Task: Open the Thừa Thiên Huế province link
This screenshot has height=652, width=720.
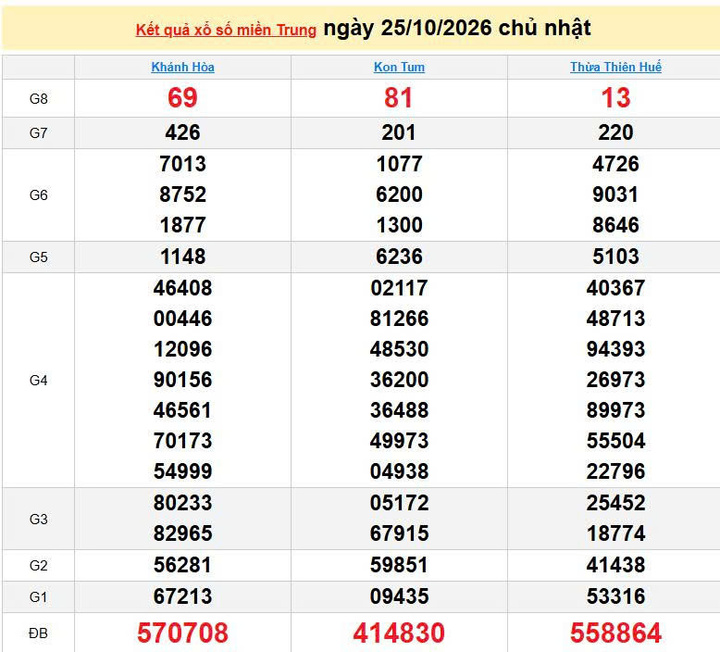Action: click(616, 67)
